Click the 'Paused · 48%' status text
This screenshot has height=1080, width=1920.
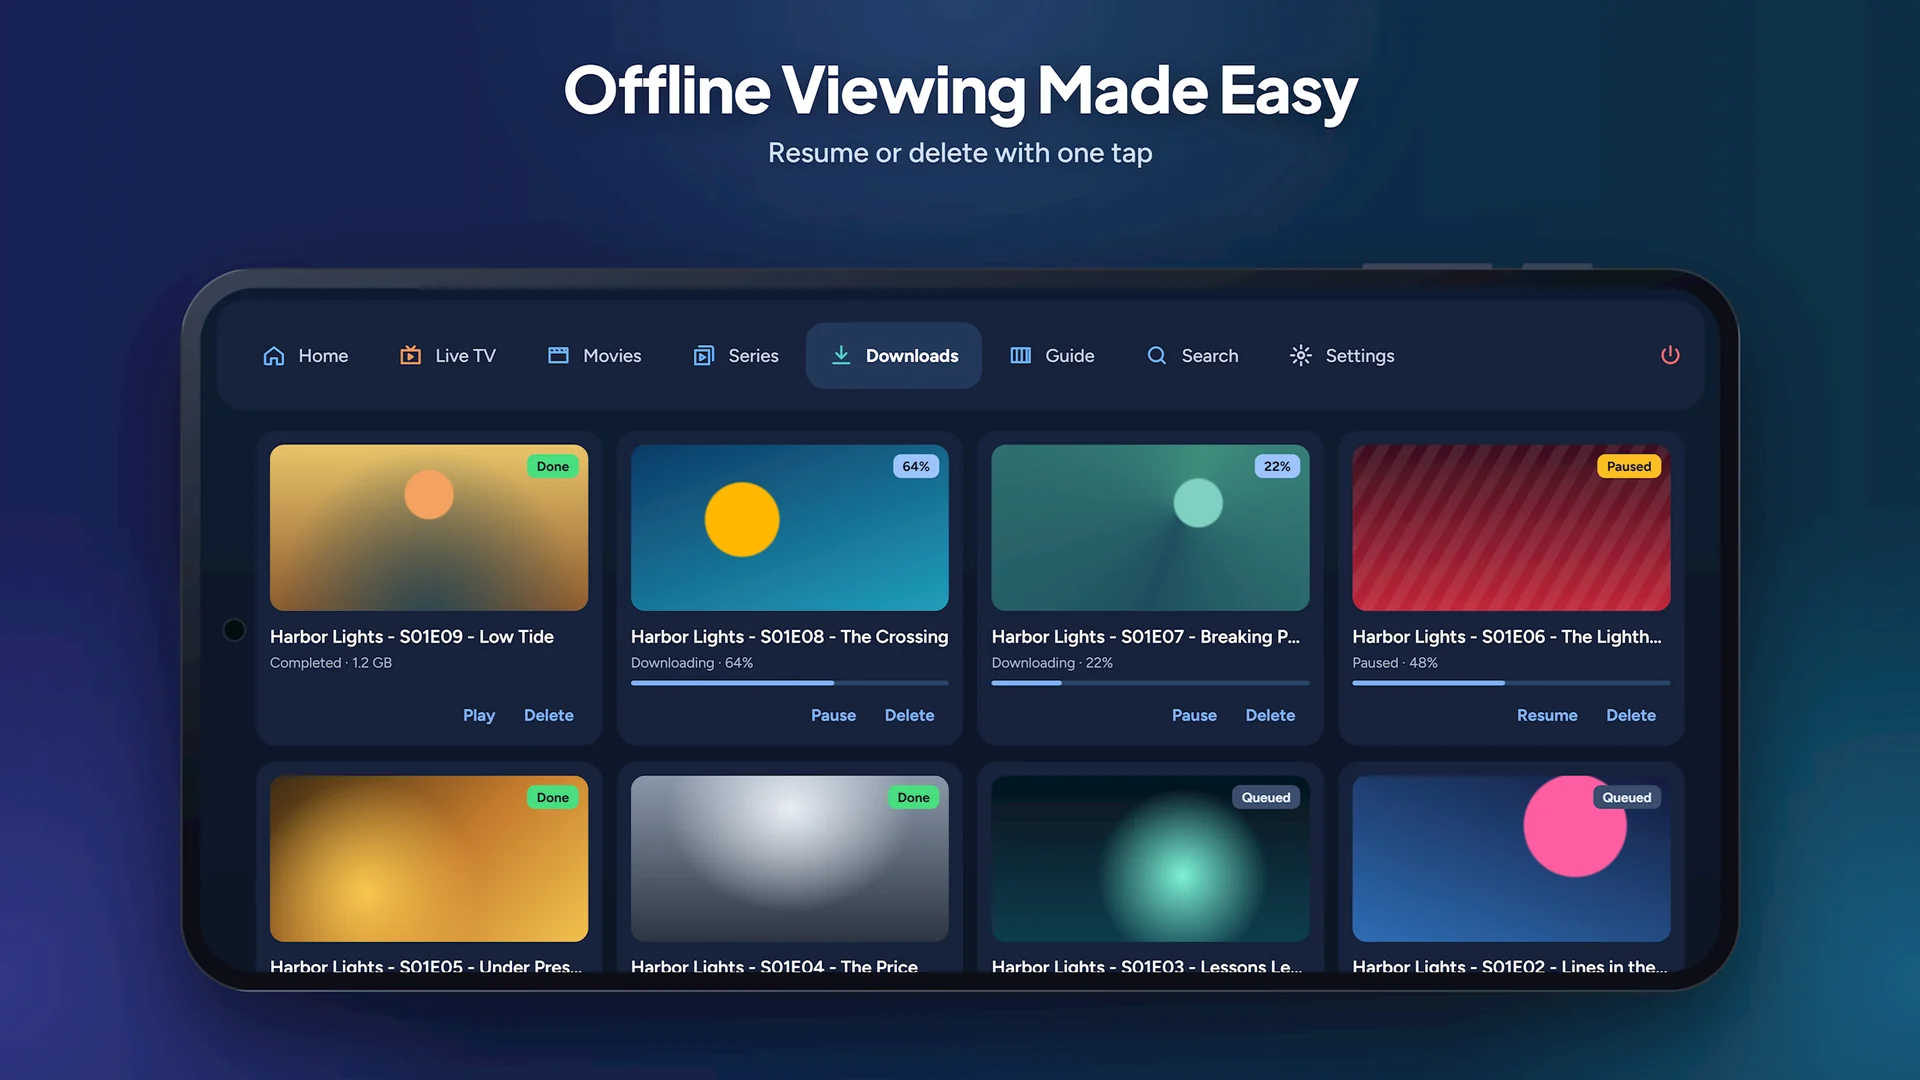(1395, 663)
